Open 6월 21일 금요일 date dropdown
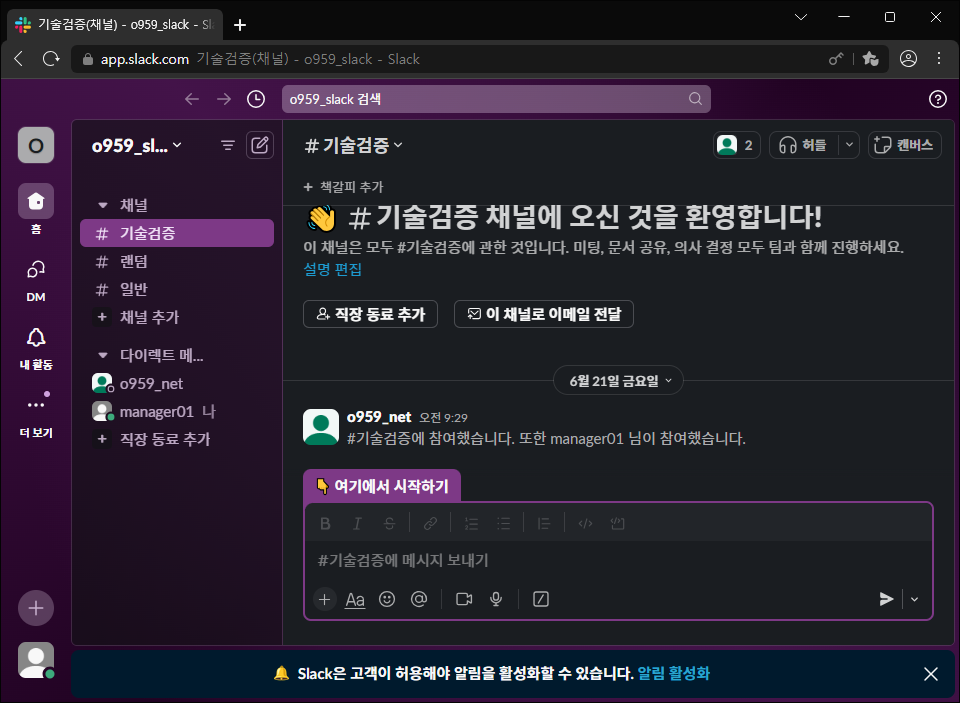The width and height of the screenshot is (960, 703). tap(618, 381)
